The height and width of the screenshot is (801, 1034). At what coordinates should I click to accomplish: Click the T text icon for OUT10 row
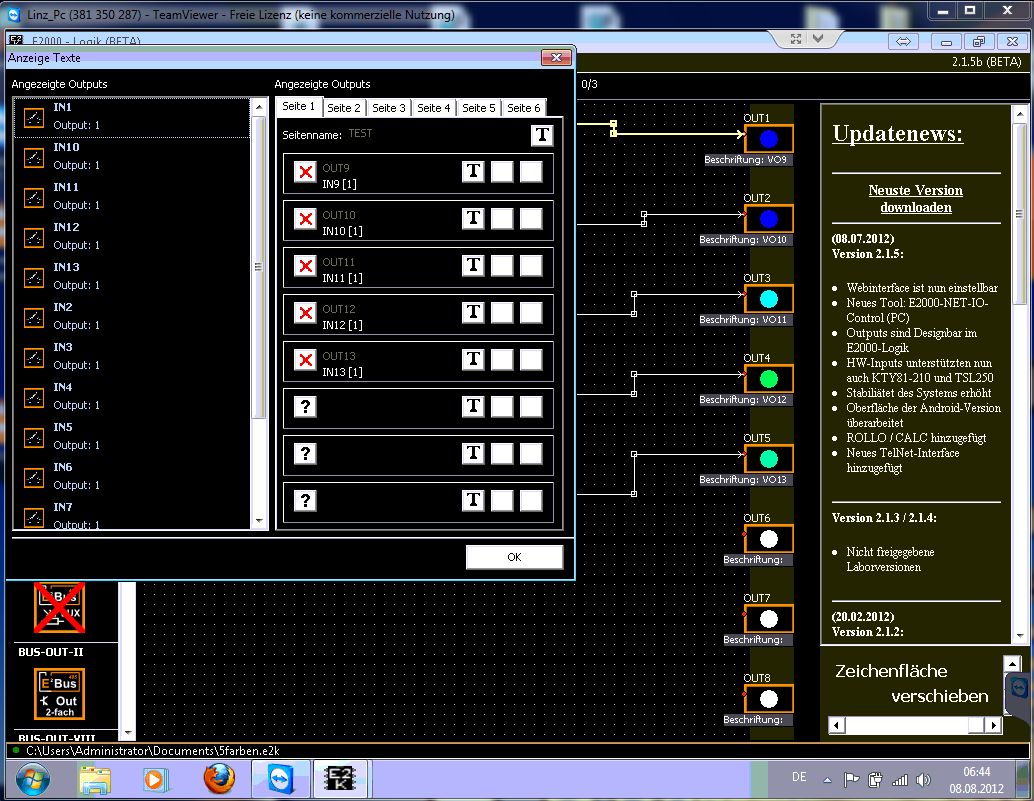coord(473,218)
